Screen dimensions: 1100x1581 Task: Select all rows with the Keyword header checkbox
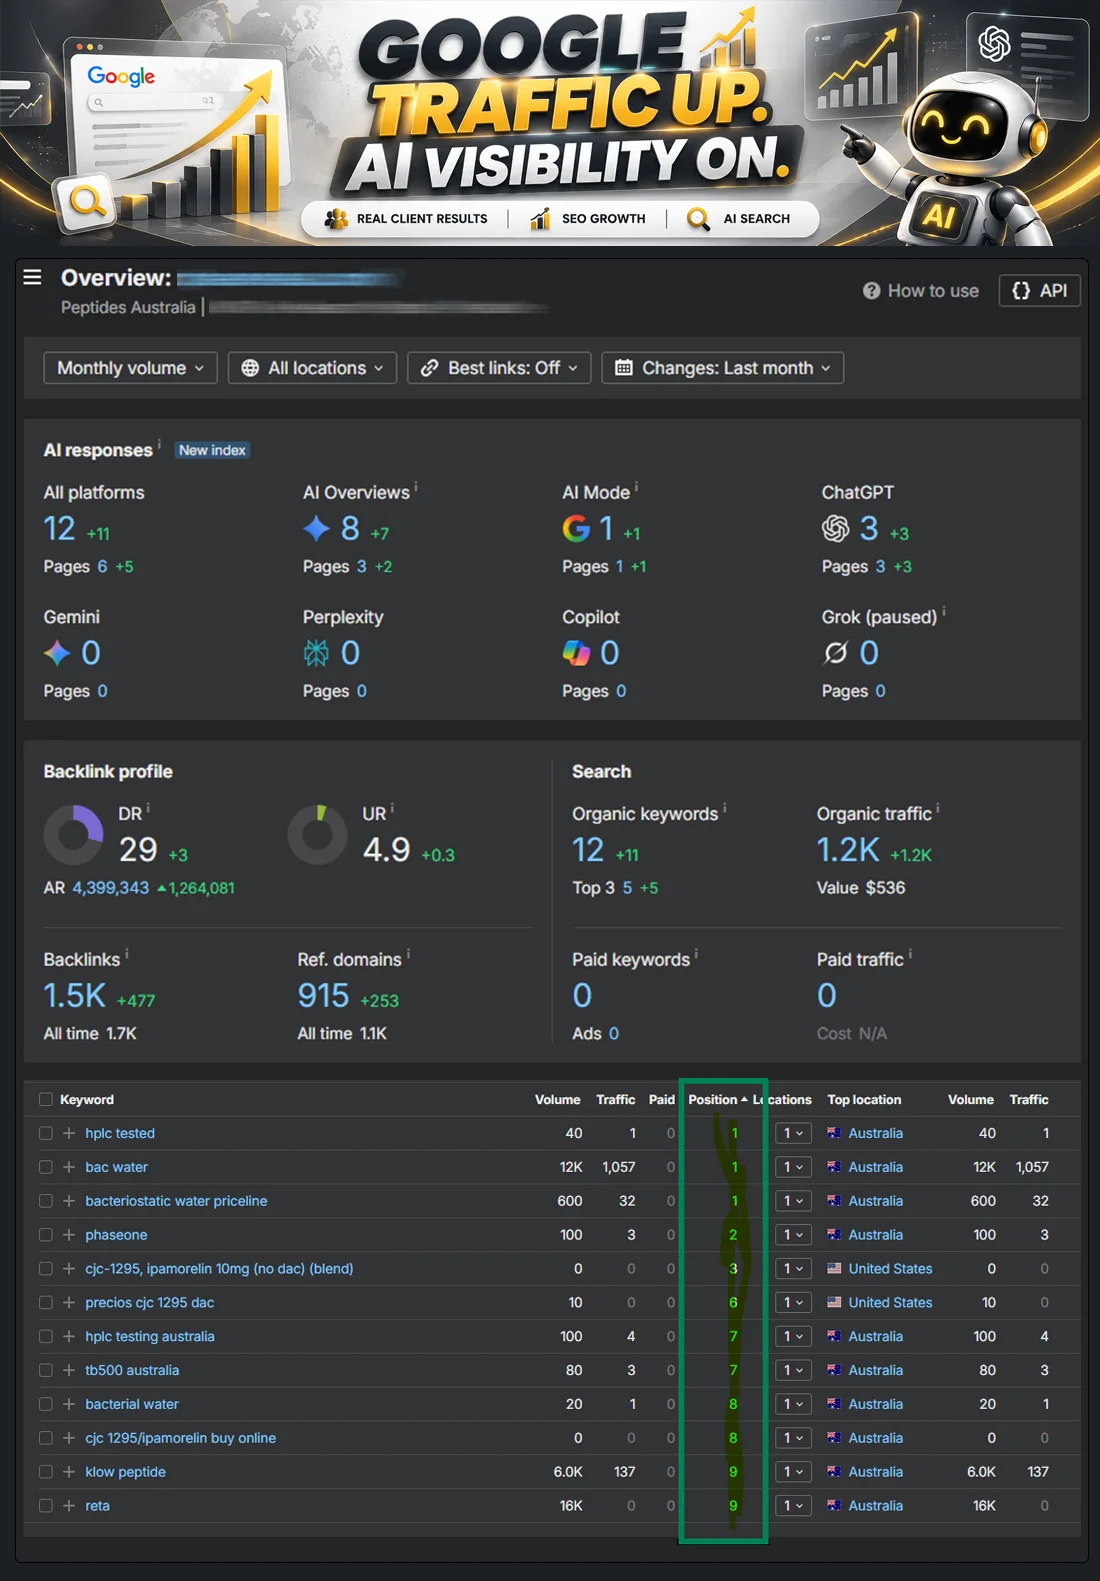pyautogui.click(x=45, y=1099)
